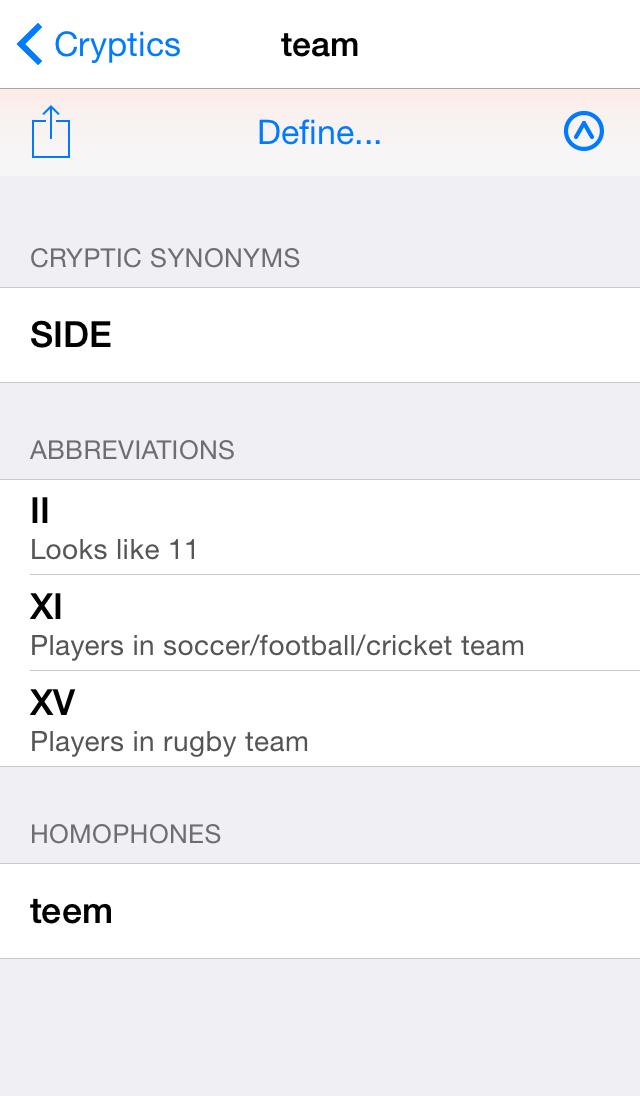Image resolution: width=640 pixels, height=1096 pixels.
Task: Return to Cryptics list
Action: 97,44
